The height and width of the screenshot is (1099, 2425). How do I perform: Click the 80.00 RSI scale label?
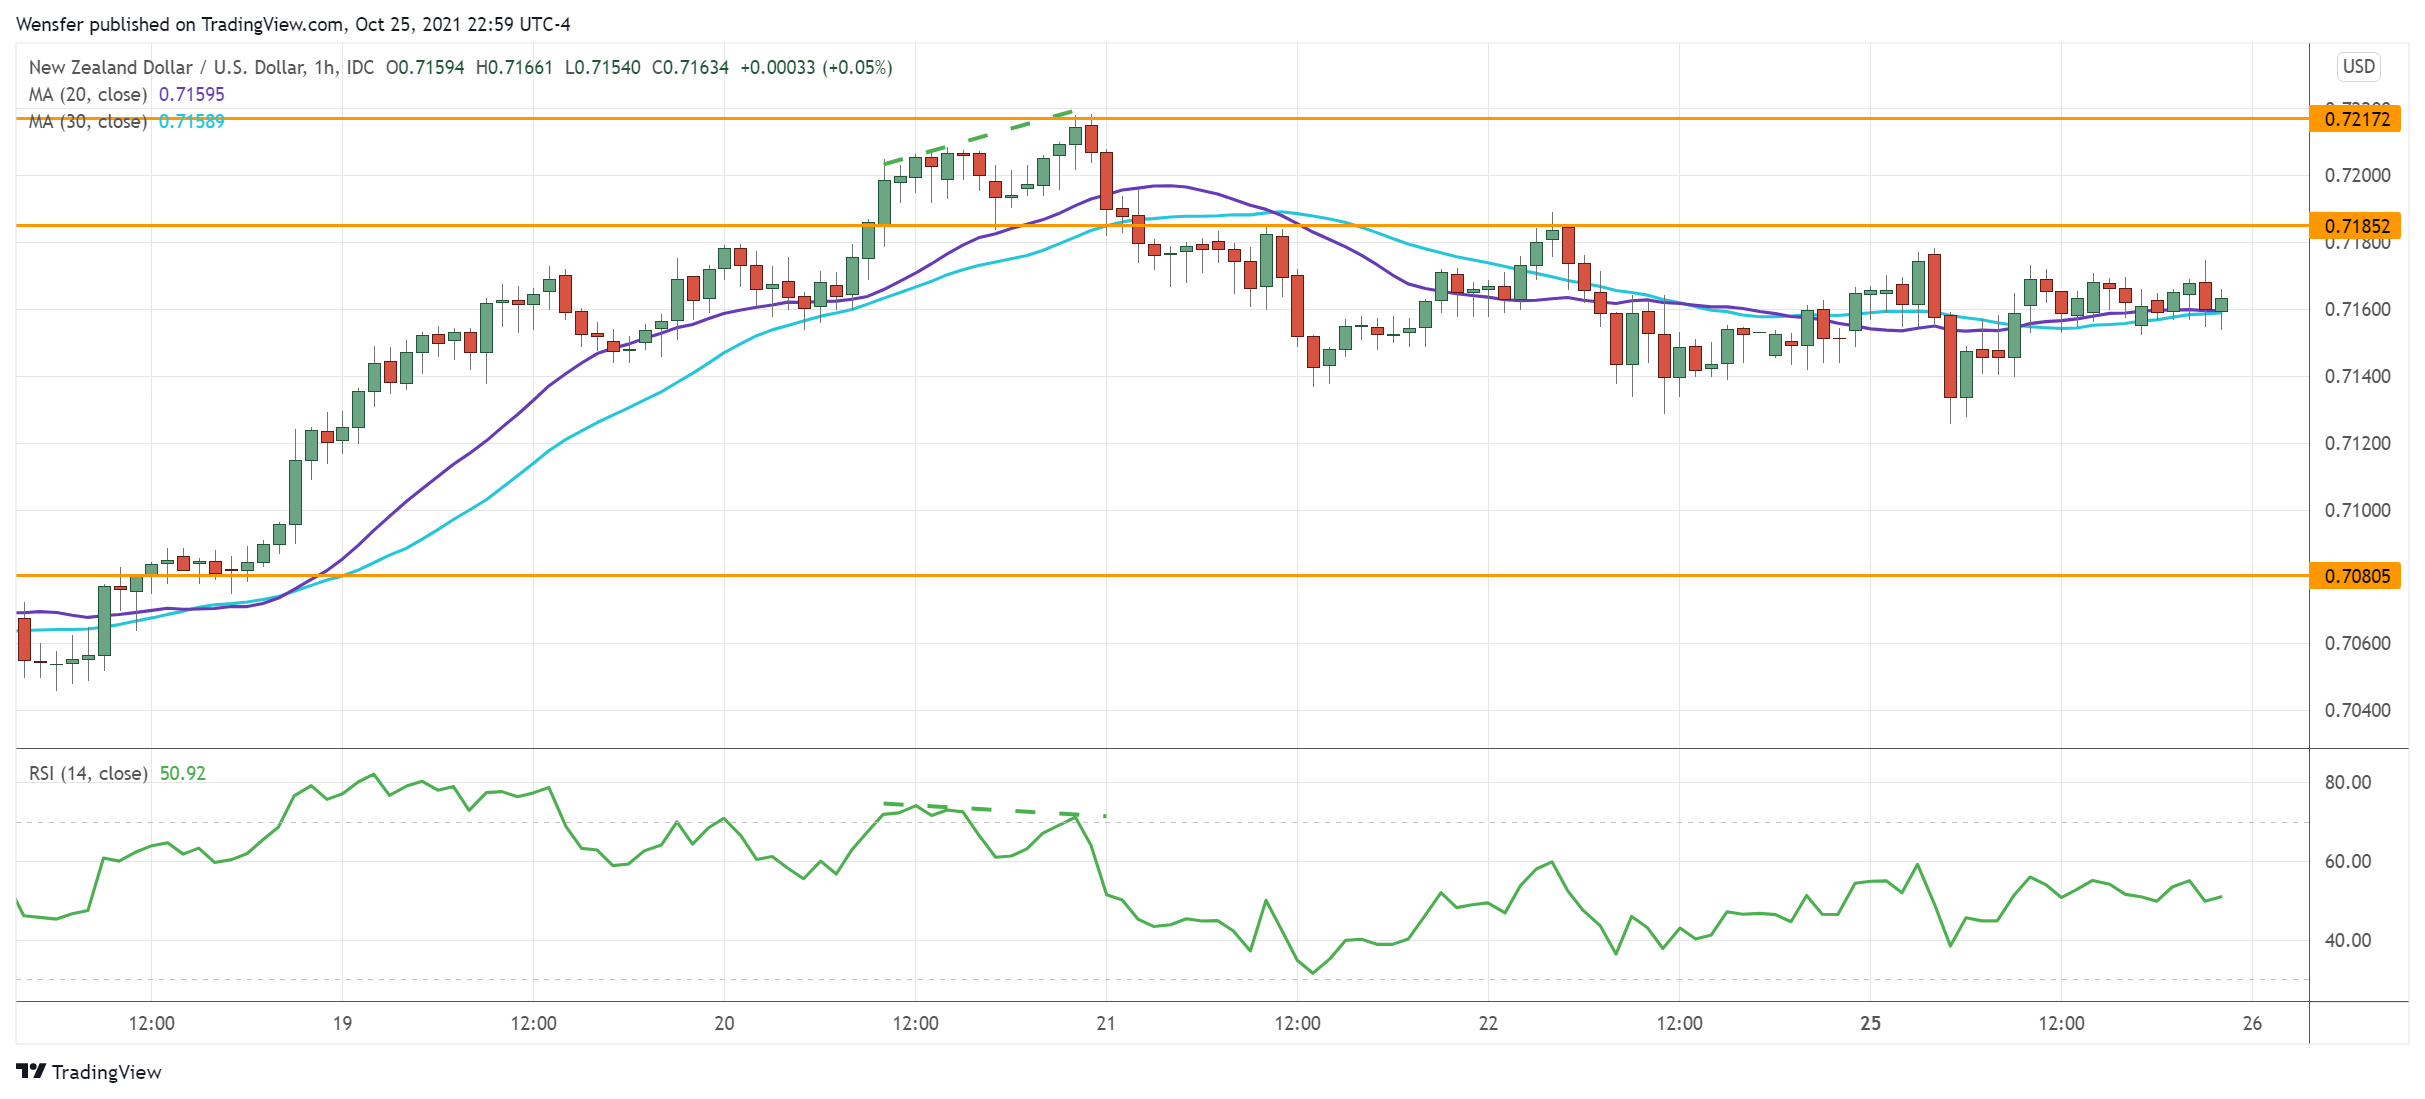coord(2347,782)
